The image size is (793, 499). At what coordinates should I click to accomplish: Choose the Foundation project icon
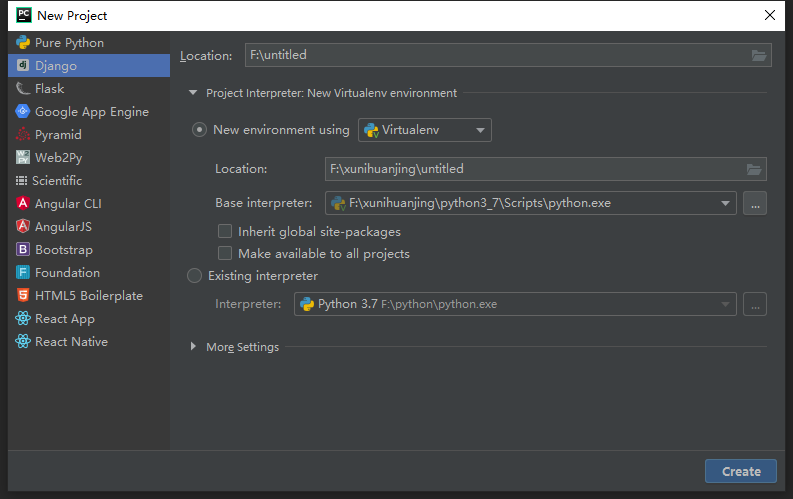[x=23, y=272]
